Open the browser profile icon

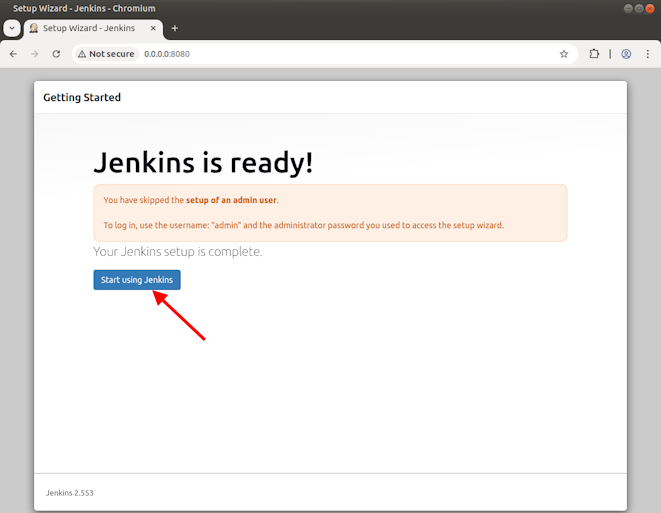(x=626, y=54)
